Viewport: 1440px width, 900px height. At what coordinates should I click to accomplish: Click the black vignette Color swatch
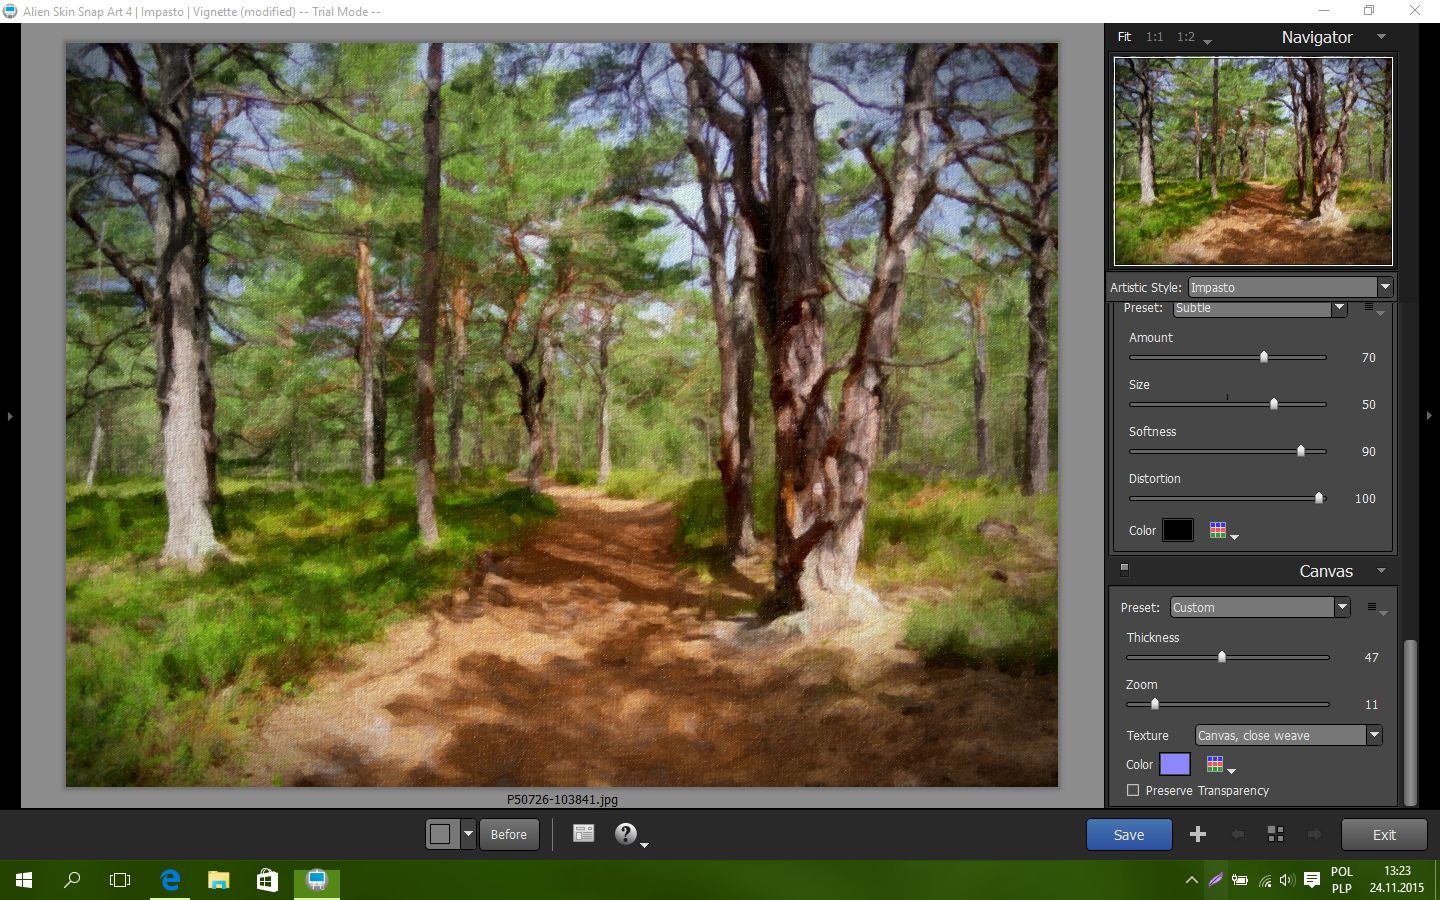pyautogui.click(x=1178, y=530)
